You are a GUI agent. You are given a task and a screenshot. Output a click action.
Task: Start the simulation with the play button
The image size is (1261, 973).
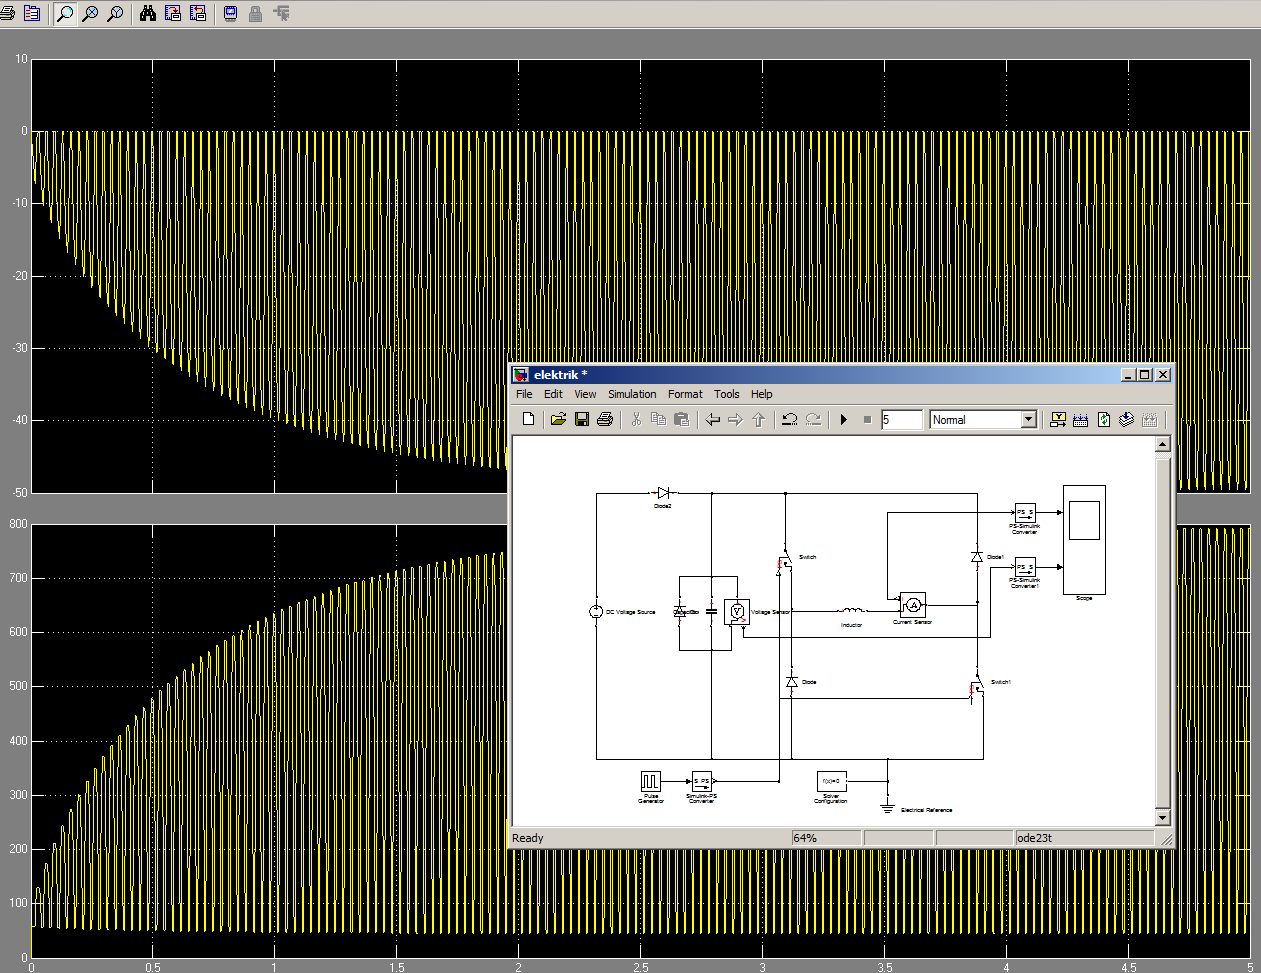click(844, 420)
